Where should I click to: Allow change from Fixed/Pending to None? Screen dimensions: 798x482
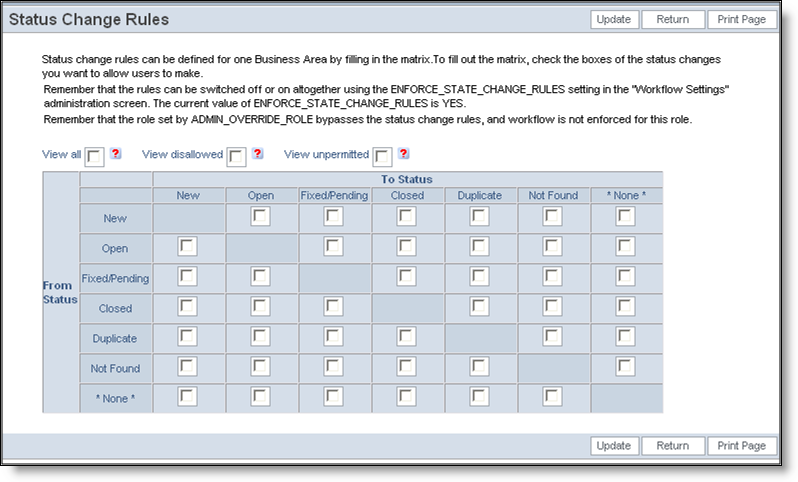pyautogui.click(x=625, y=276)
